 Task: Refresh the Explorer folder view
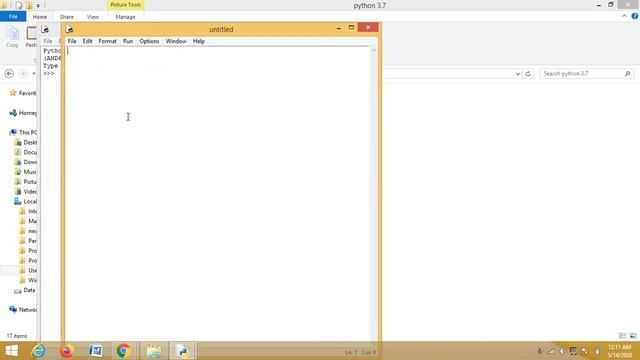(x=528, y=74)
